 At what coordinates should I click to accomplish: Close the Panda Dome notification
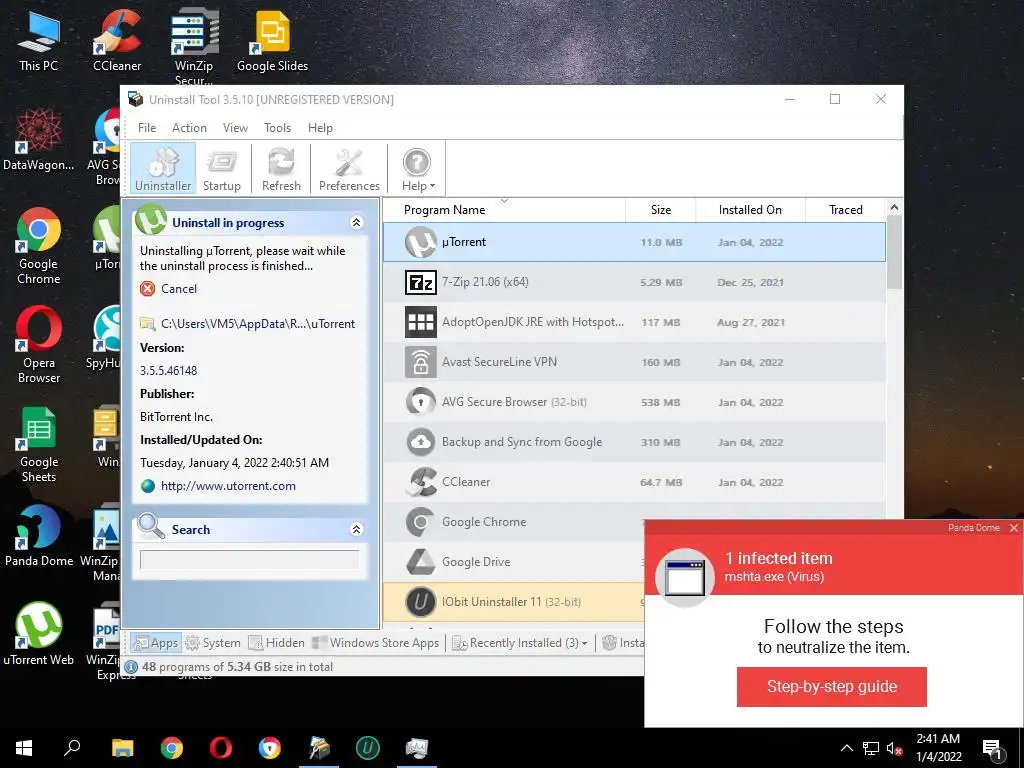[1014, 528]
